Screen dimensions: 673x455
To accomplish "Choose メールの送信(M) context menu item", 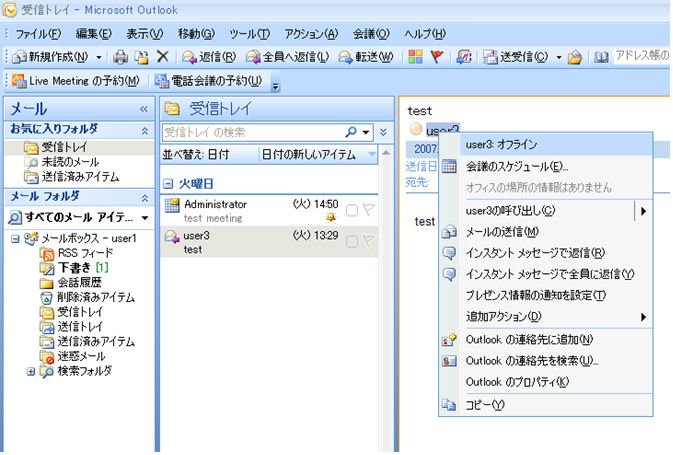I will tap(546, 232).
